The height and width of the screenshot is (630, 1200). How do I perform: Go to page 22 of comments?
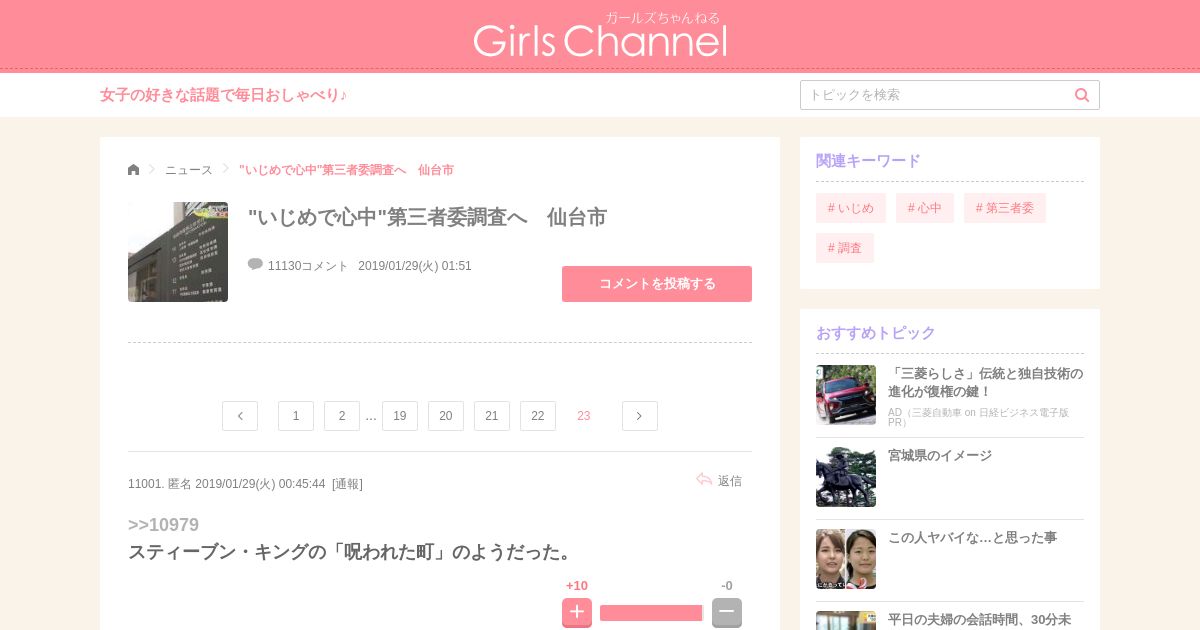coord(538,416)
